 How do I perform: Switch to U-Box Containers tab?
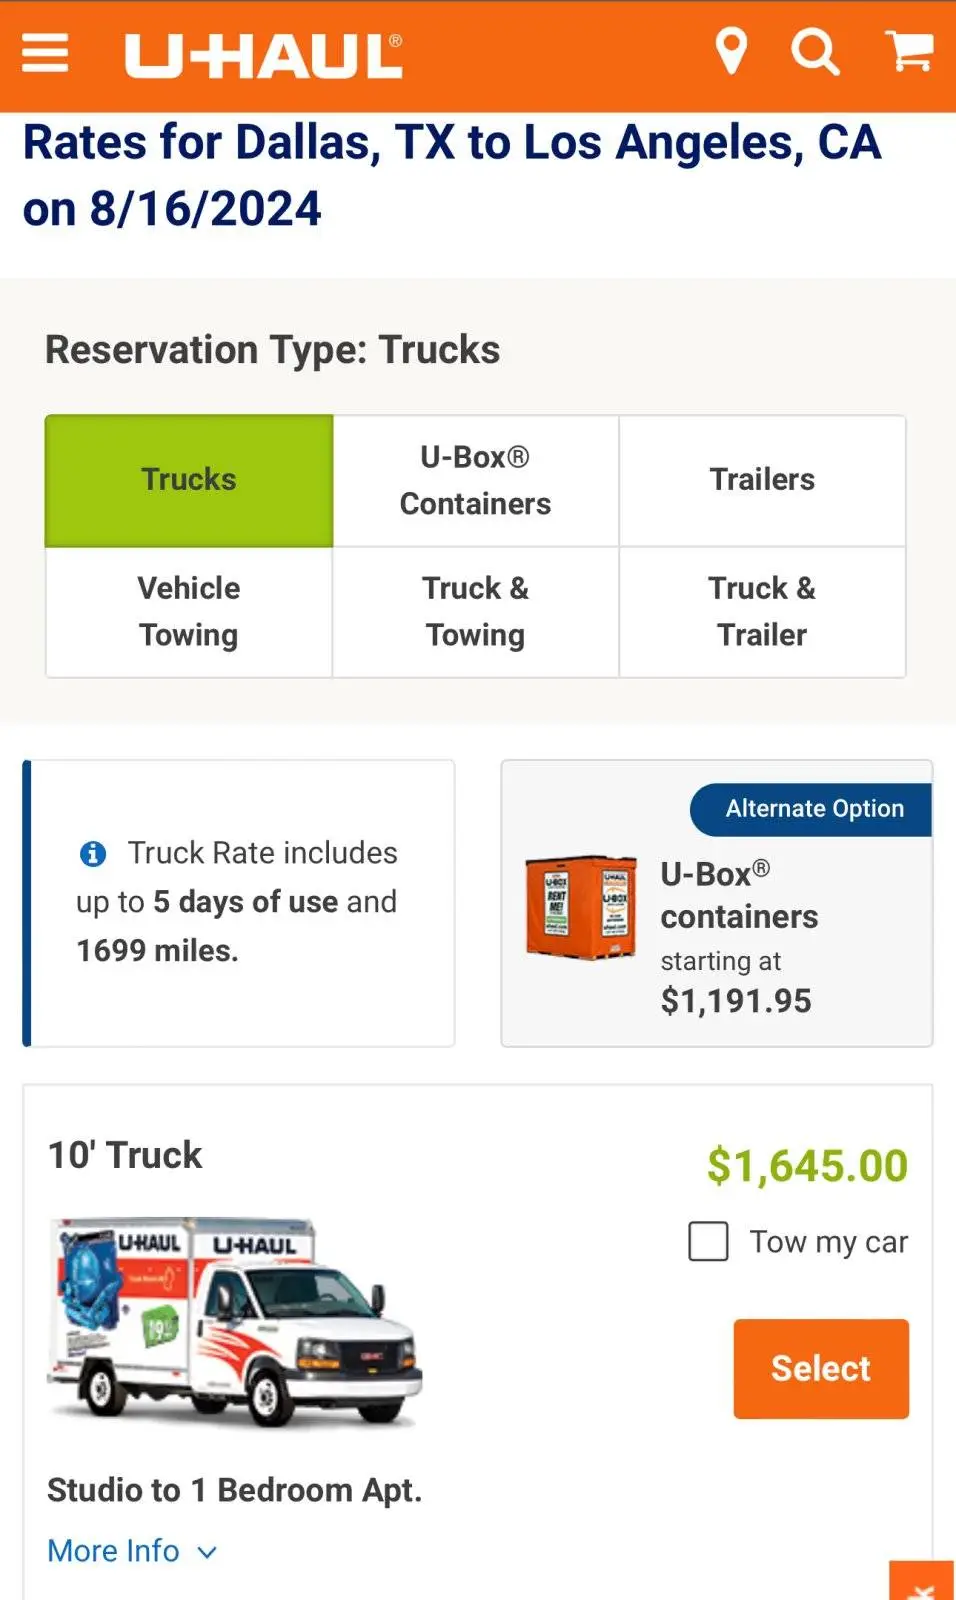click(475, 480)
